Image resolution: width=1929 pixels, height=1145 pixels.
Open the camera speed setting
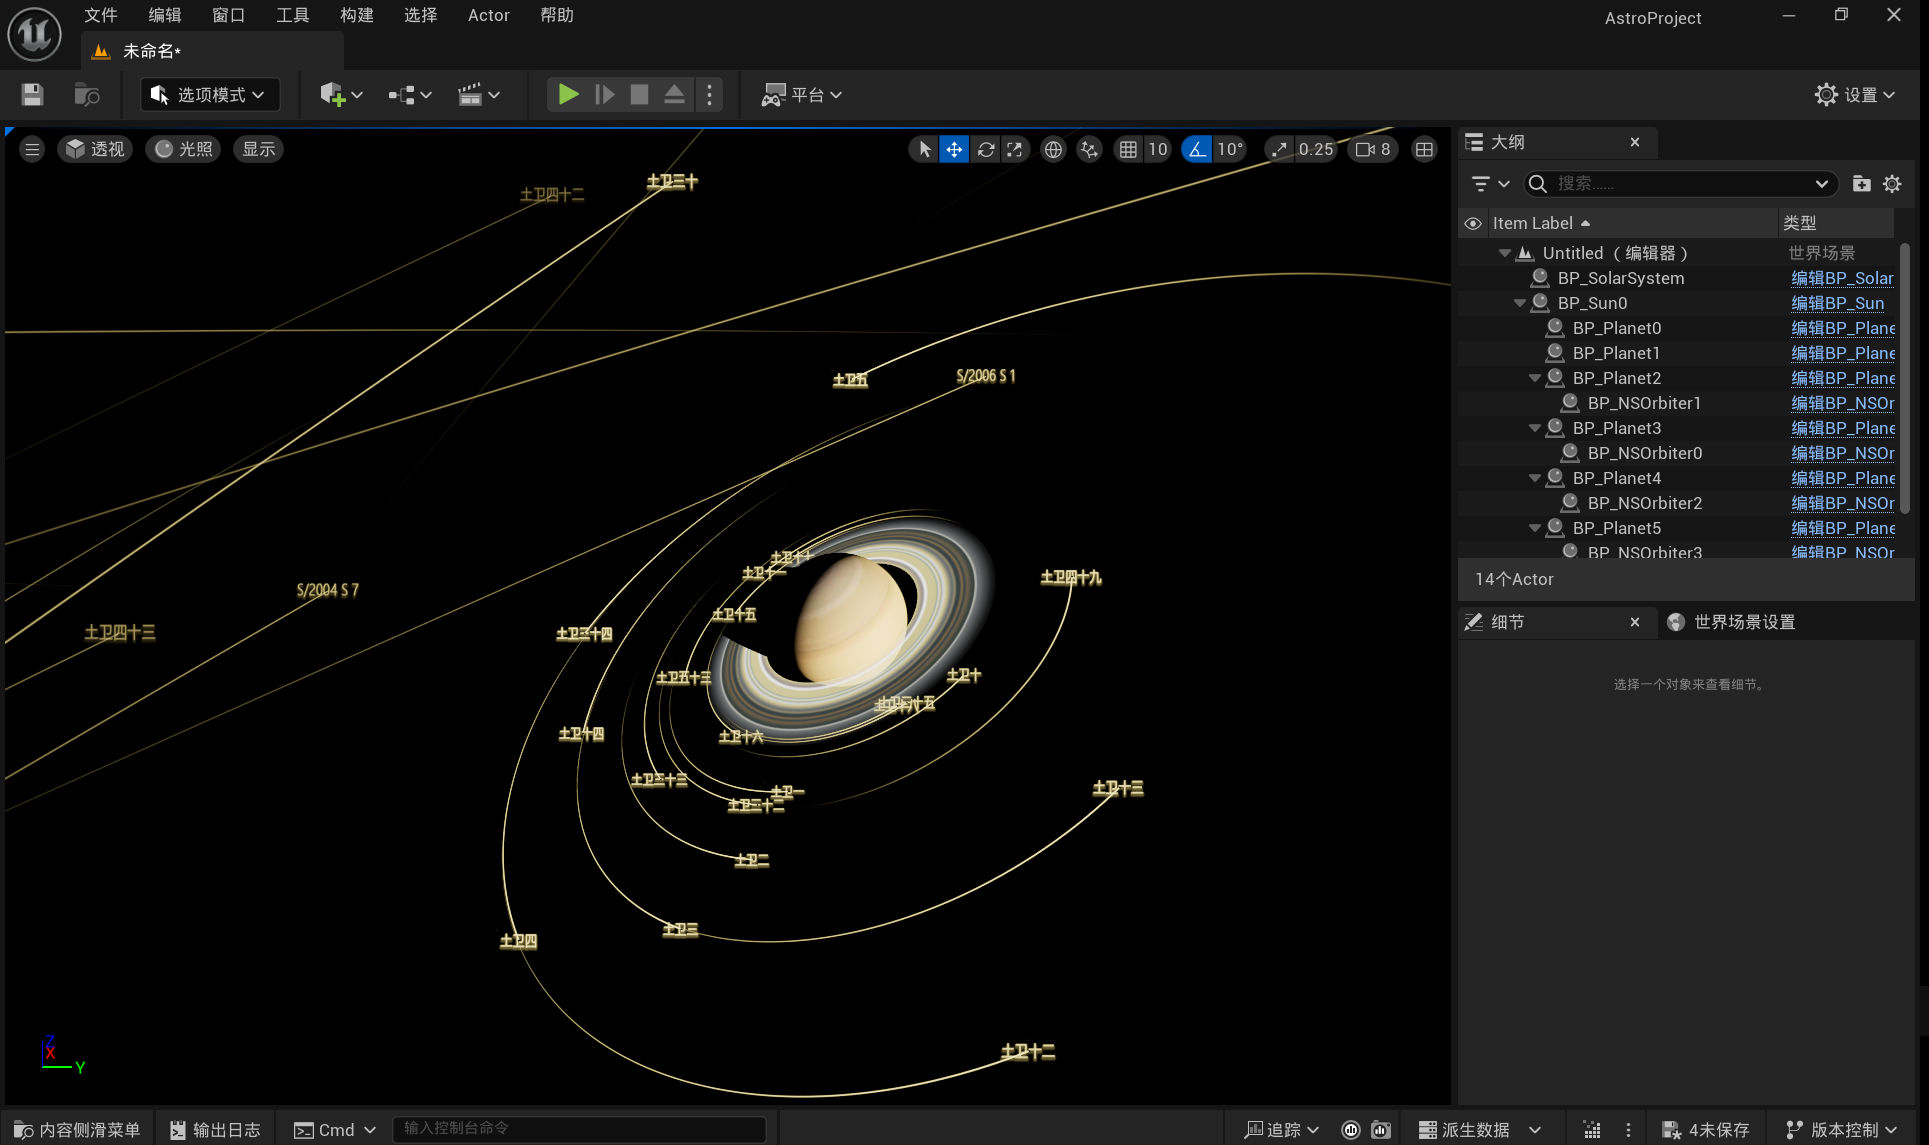1372,149
